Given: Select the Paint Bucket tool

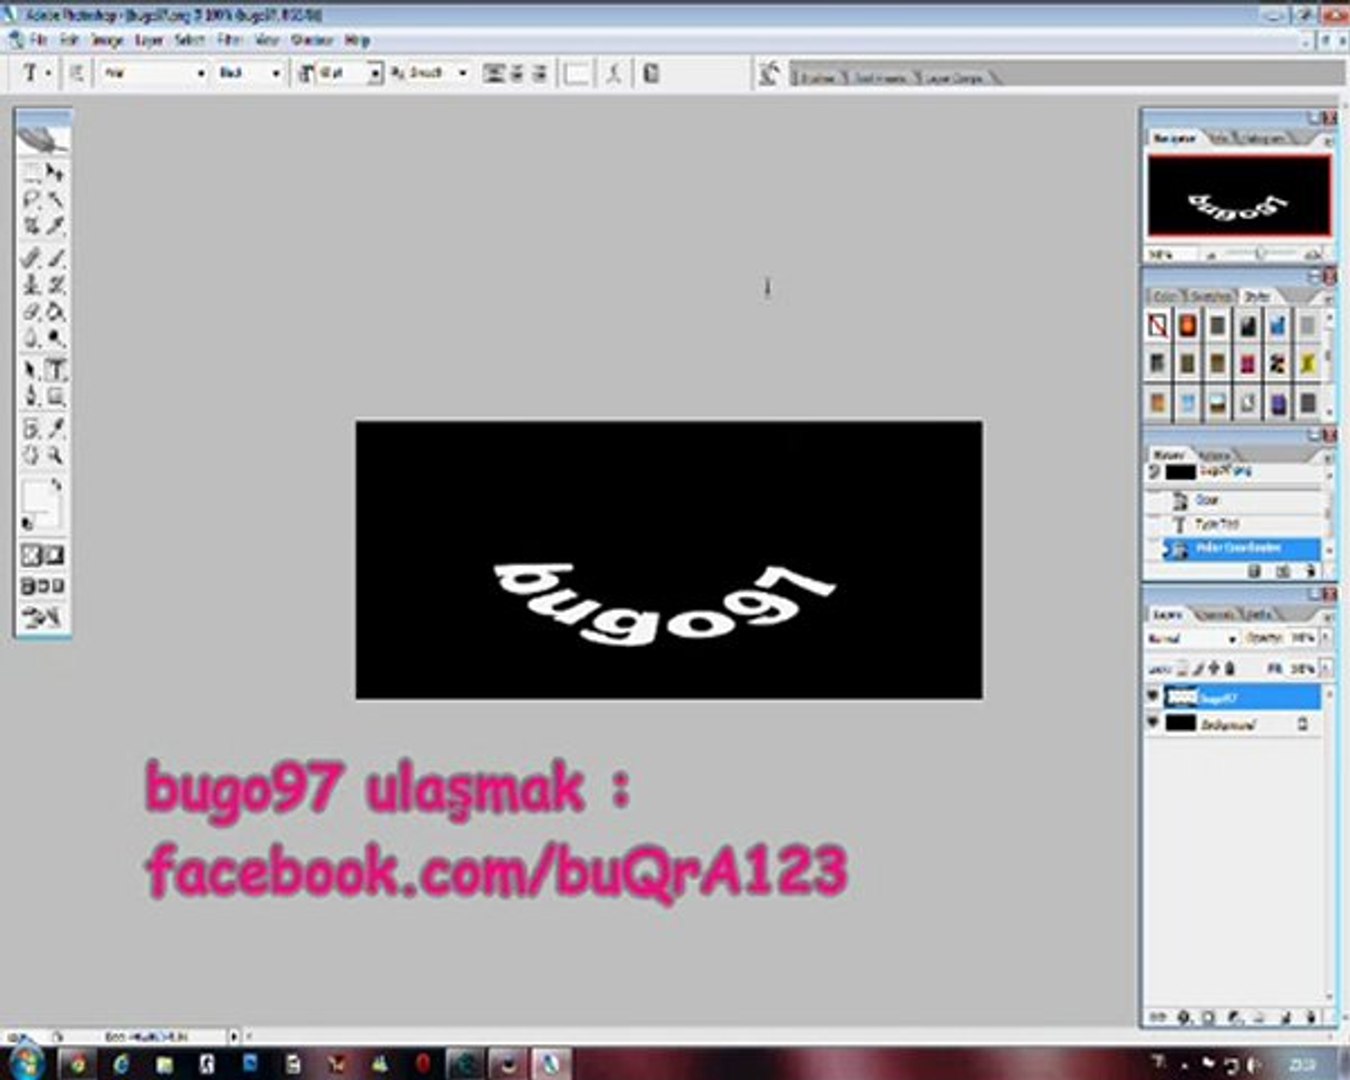Looking at the screenshot, I should click(x=56, y=312).
